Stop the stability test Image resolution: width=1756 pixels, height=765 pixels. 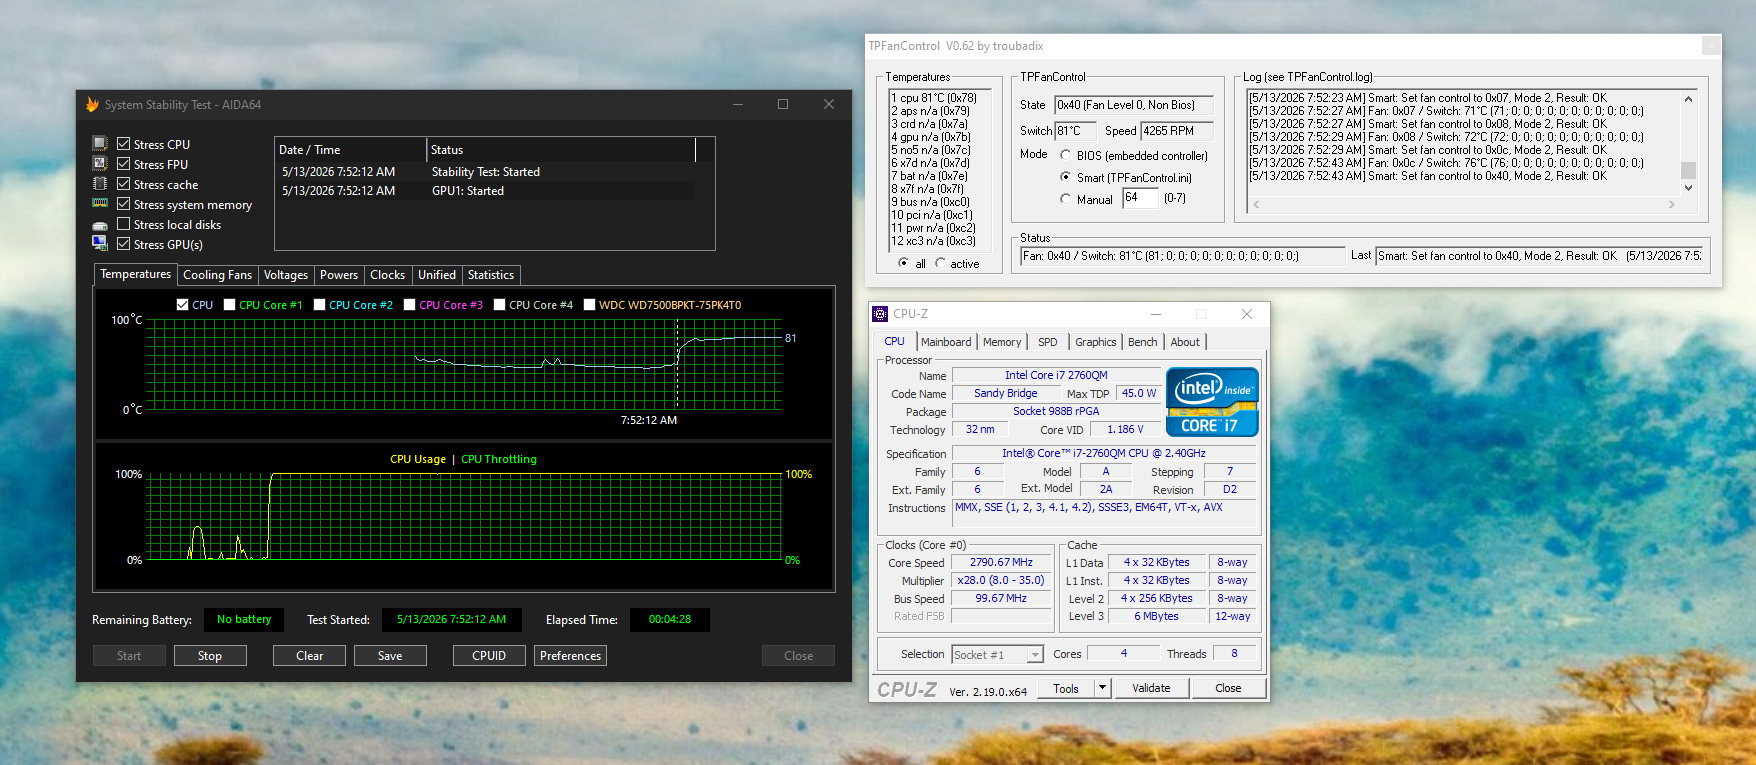pos(210,656)
